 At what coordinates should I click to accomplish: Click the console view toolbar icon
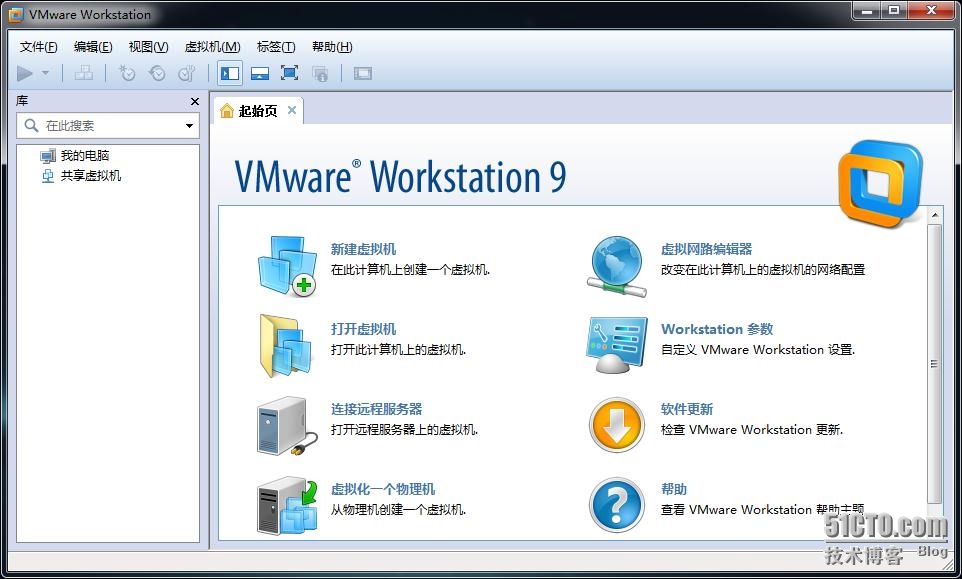(x=363, y=74)
